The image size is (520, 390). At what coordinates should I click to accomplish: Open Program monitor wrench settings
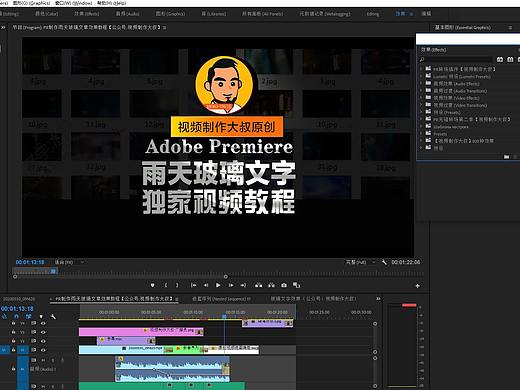click(384, 262)
